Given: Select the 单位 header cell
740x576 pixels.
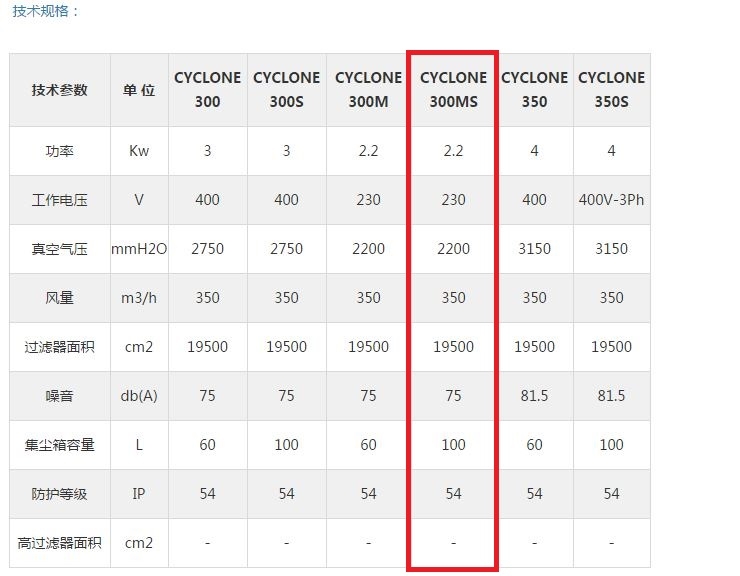Looking at the screenshot, I should pyautogui.click(x=139, y=90).
